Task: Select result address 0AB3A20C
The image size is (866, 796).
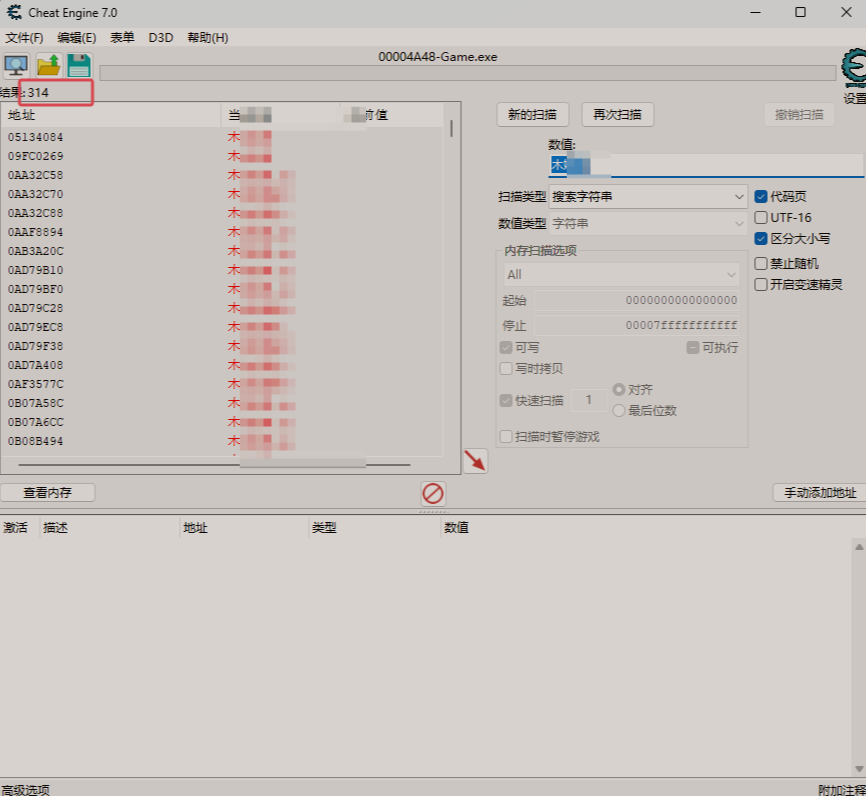Action: click(35, 251)
